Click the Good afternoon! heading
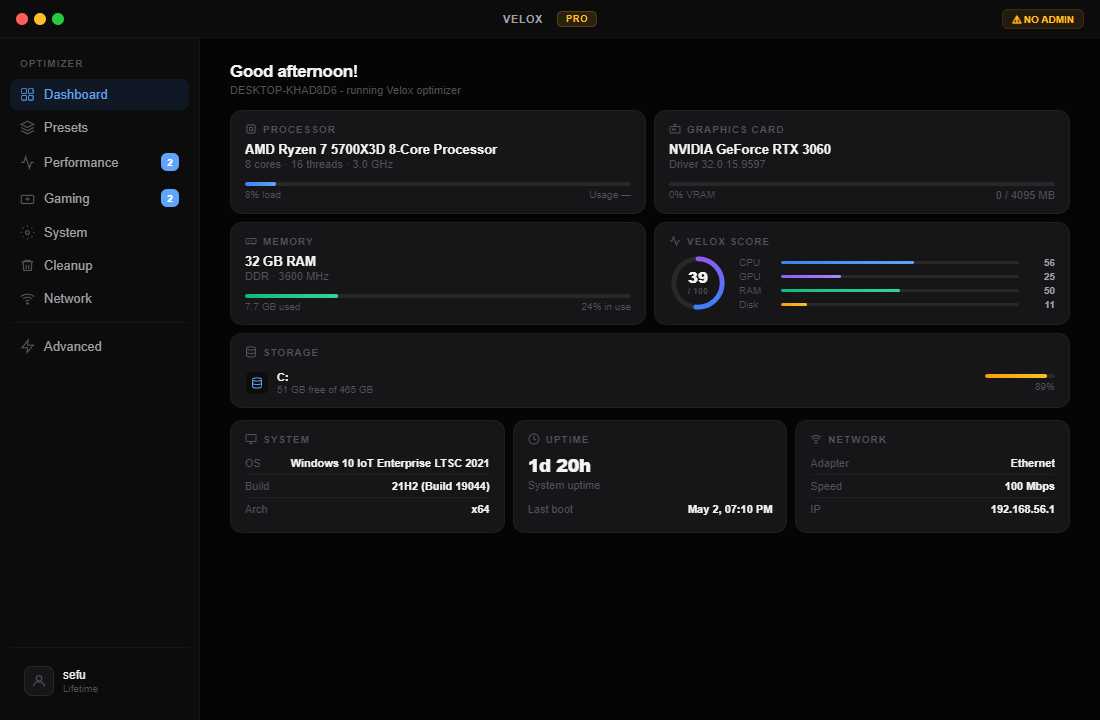The image size is (1100, 720). click(x=294, y=71)
